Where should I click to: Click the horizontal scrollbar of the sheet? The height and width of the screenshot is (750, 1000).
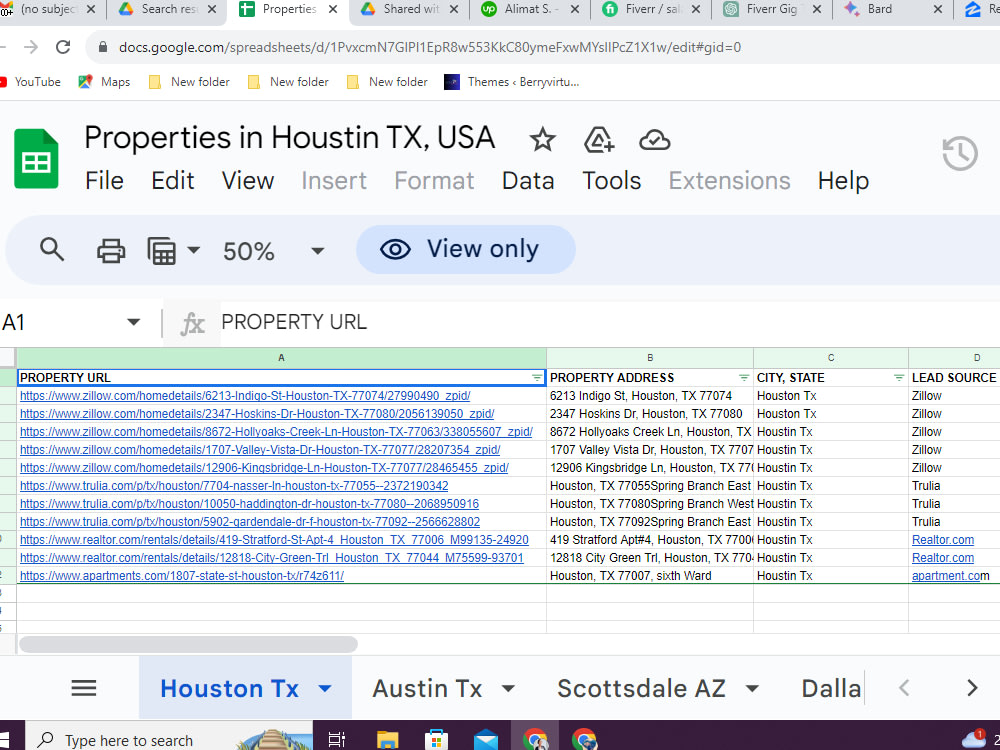(188, 644)
